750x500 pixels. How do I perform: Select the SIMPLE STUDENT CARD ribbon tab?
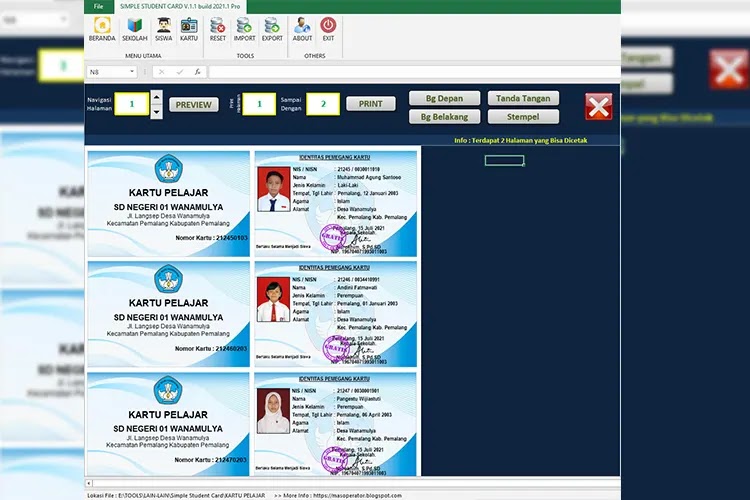point(180,6)
